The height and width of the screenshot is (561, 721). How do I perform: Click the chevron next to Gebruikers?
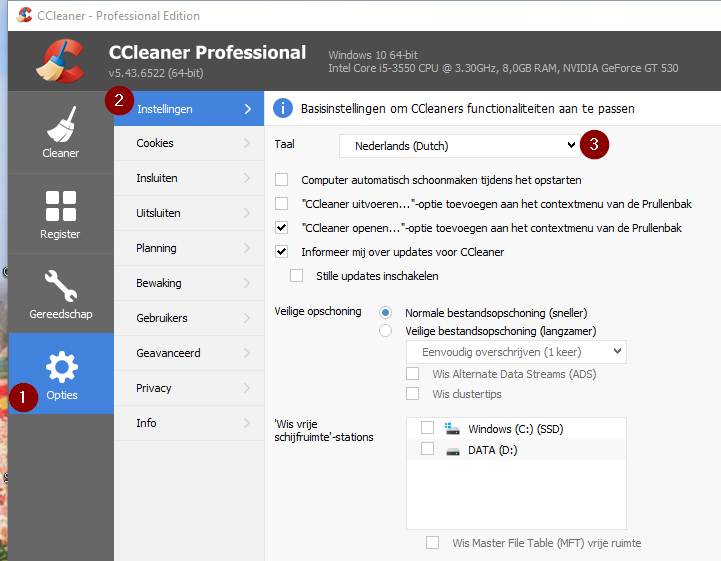click(x=247, y=318)
